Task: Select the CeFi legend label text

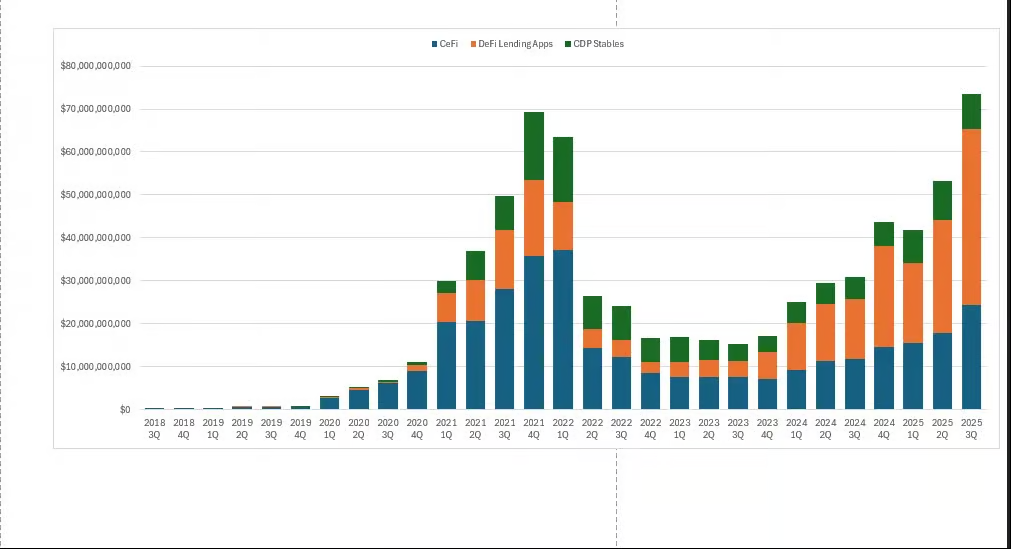Action: [448, 44]
